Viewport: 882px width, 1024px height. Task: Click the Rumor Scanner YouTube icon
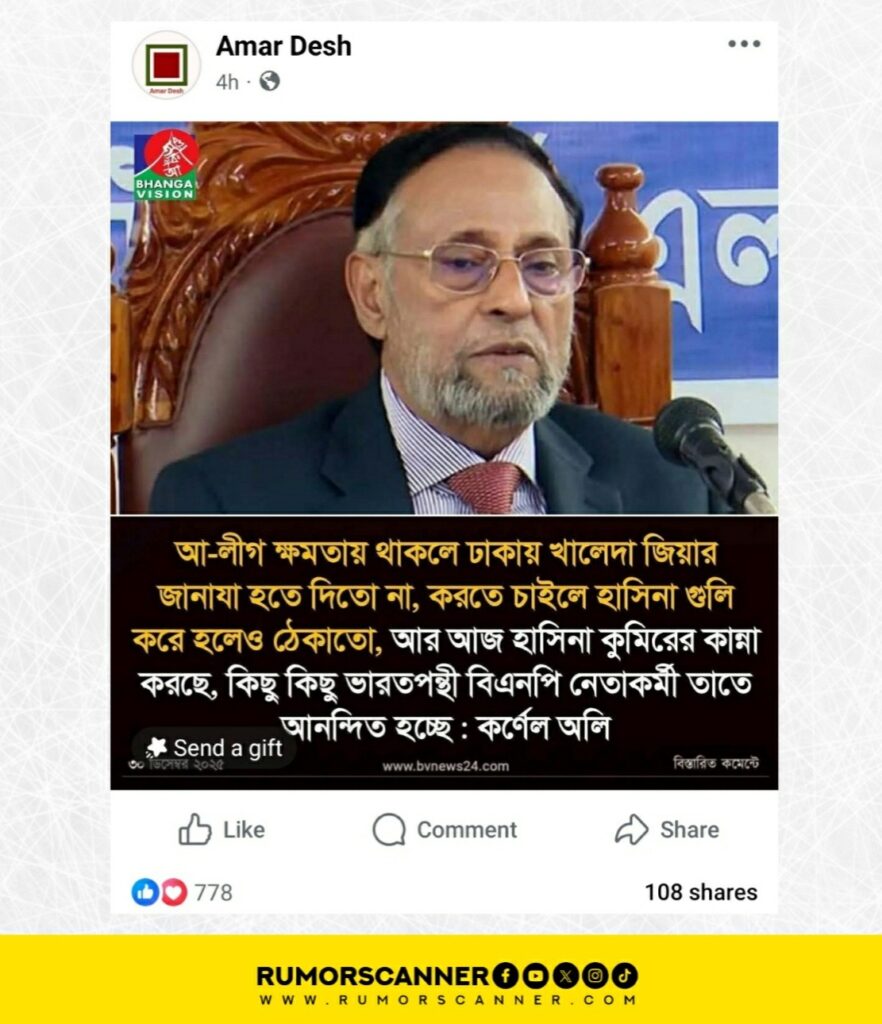535,976
